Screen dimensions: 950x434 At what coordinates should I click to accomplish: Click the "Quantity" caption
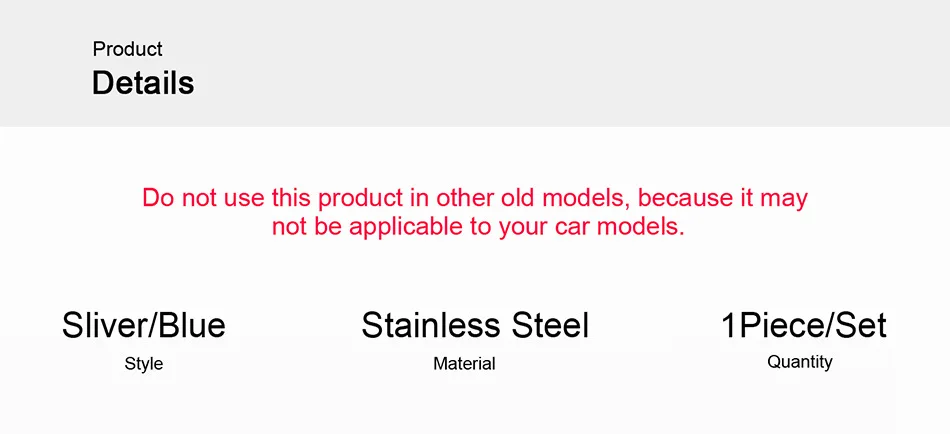pyautogui.click(x=800, y=362)
